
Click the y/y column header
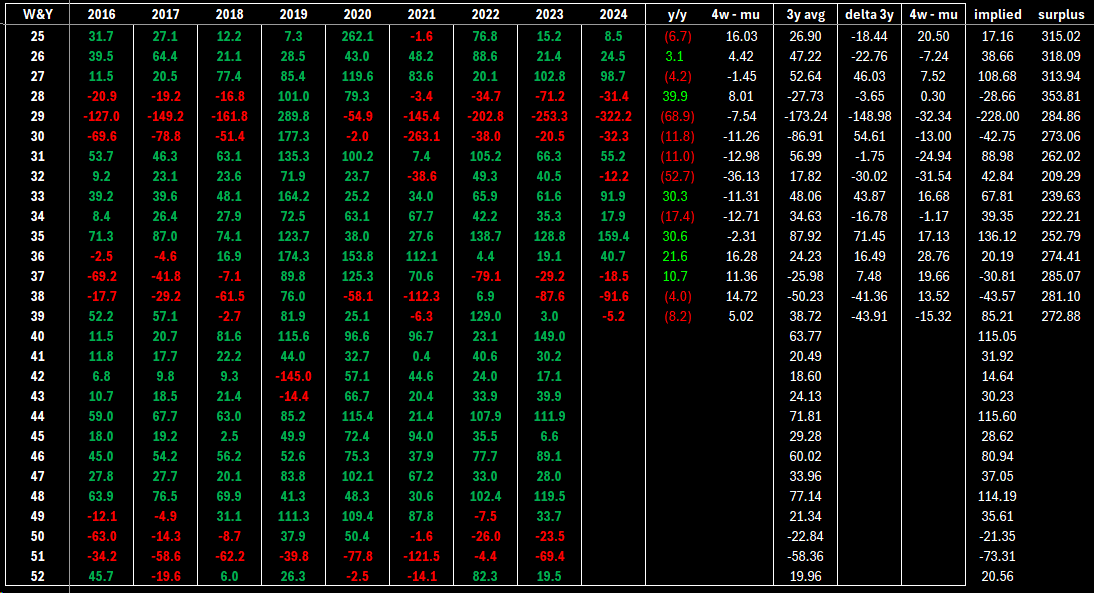click(677, 15)
